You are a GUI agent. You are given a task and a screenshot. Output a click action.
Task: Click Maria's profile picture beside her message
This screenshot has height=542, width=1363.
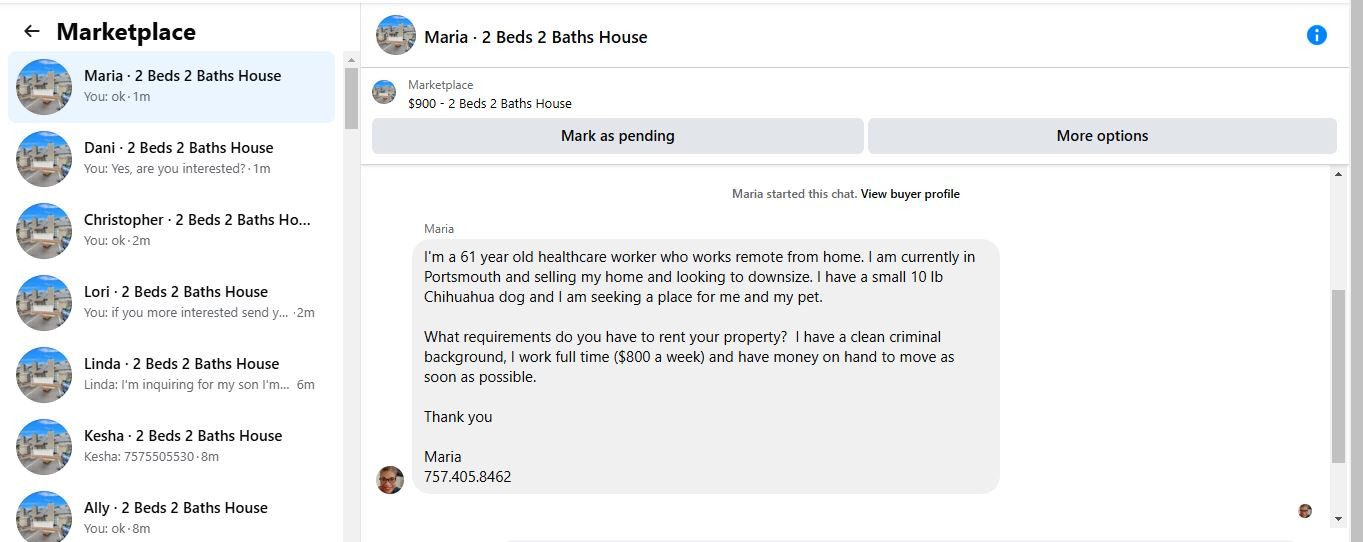(x=390, y=480)
